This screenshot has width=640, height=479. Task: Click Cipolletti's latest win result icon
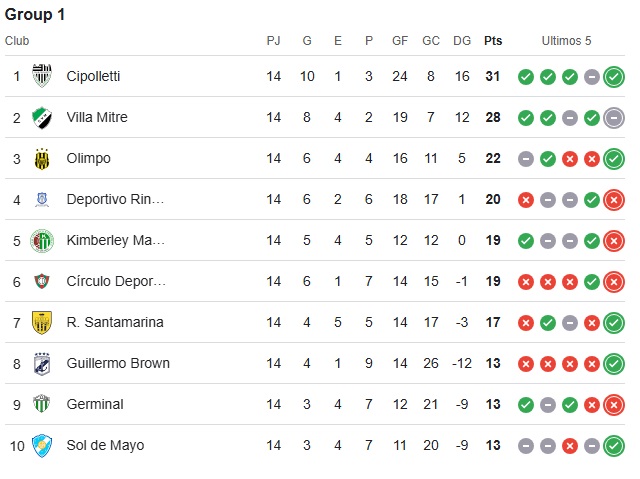[x=614, y=77]
